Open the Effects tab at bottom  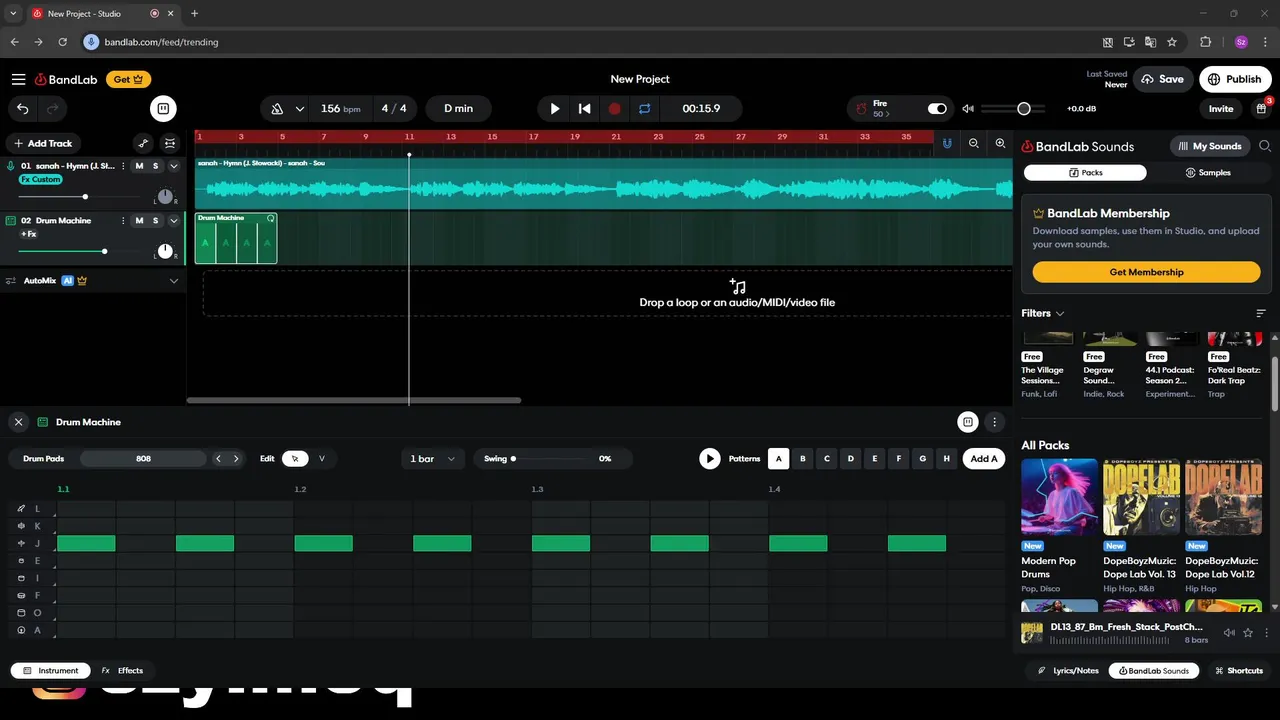[123, 671]
